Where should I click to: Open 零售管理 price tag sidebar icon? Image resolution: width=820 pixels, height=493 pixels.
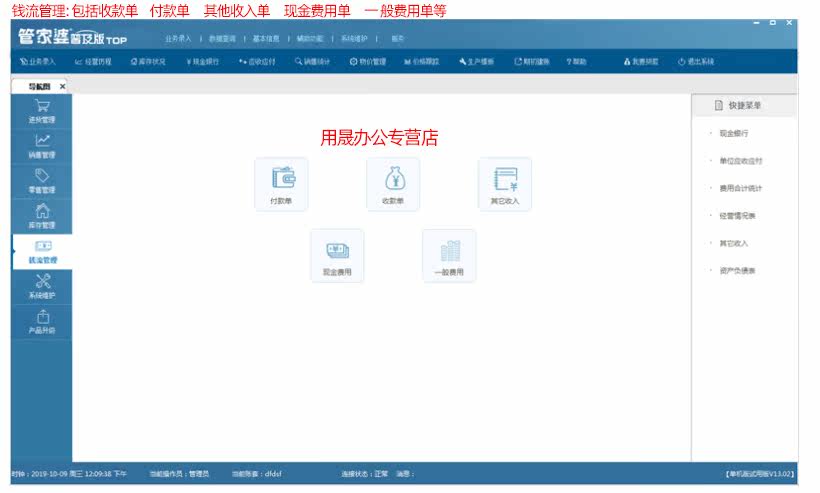pos(42,181)
